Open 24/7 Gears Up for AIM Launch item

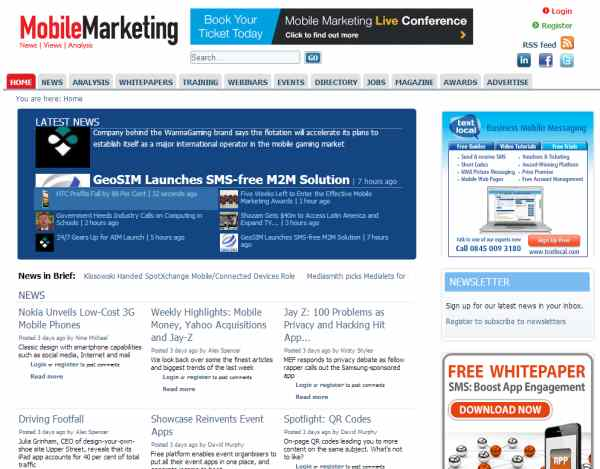click(x=120, y=237)
